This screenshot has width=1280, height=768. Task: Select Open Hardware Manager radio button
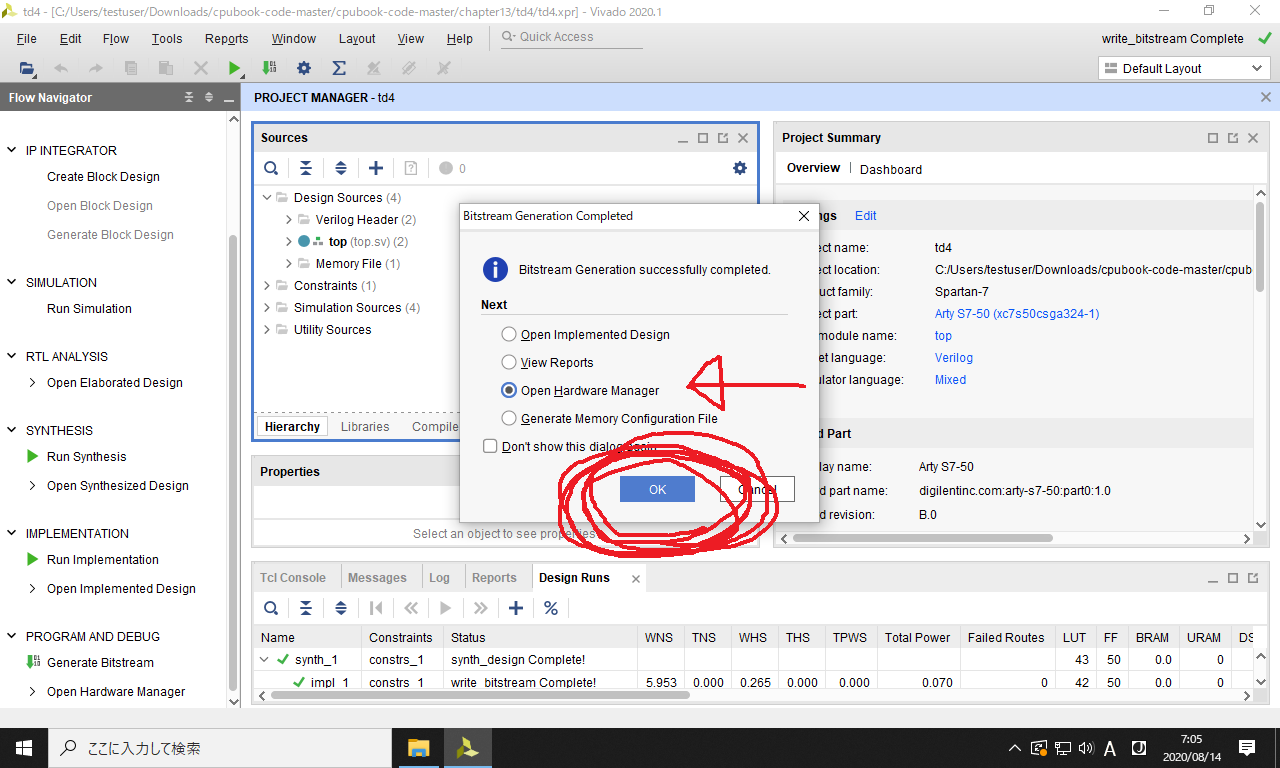(509, 391)
